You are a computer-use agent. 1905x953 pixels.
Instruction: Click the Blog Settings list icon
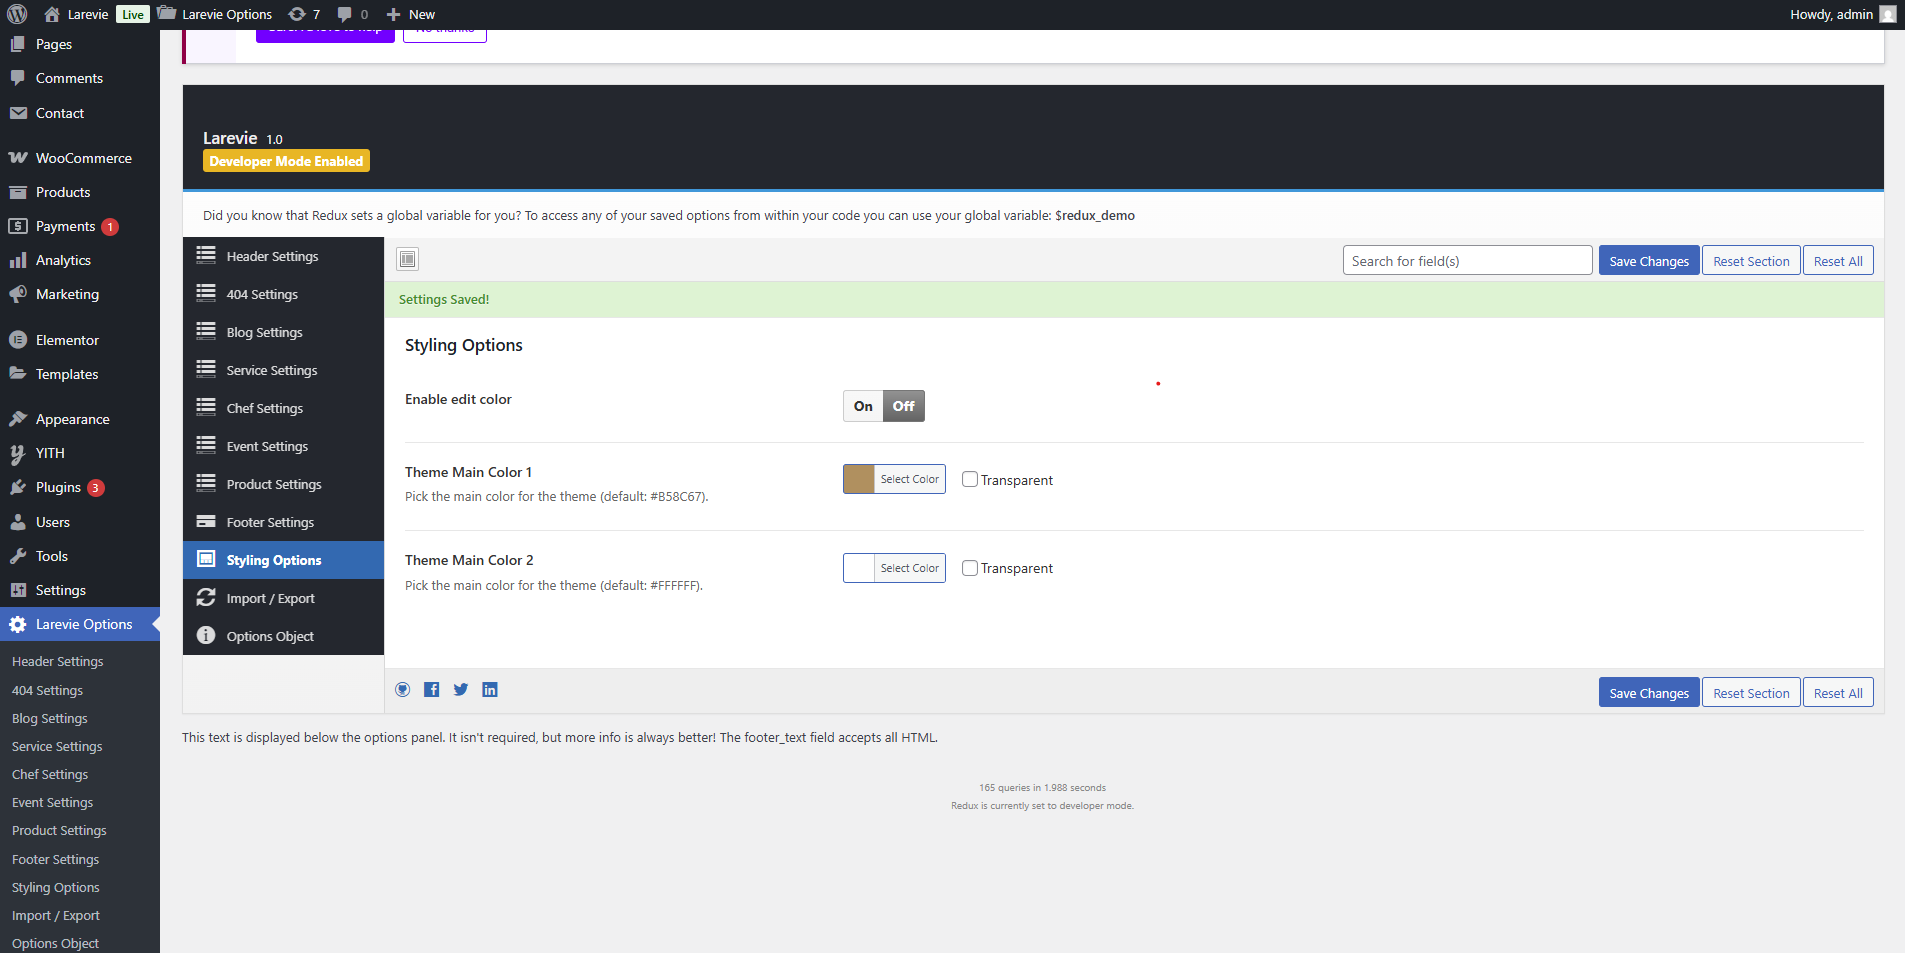tap(206, 331)
